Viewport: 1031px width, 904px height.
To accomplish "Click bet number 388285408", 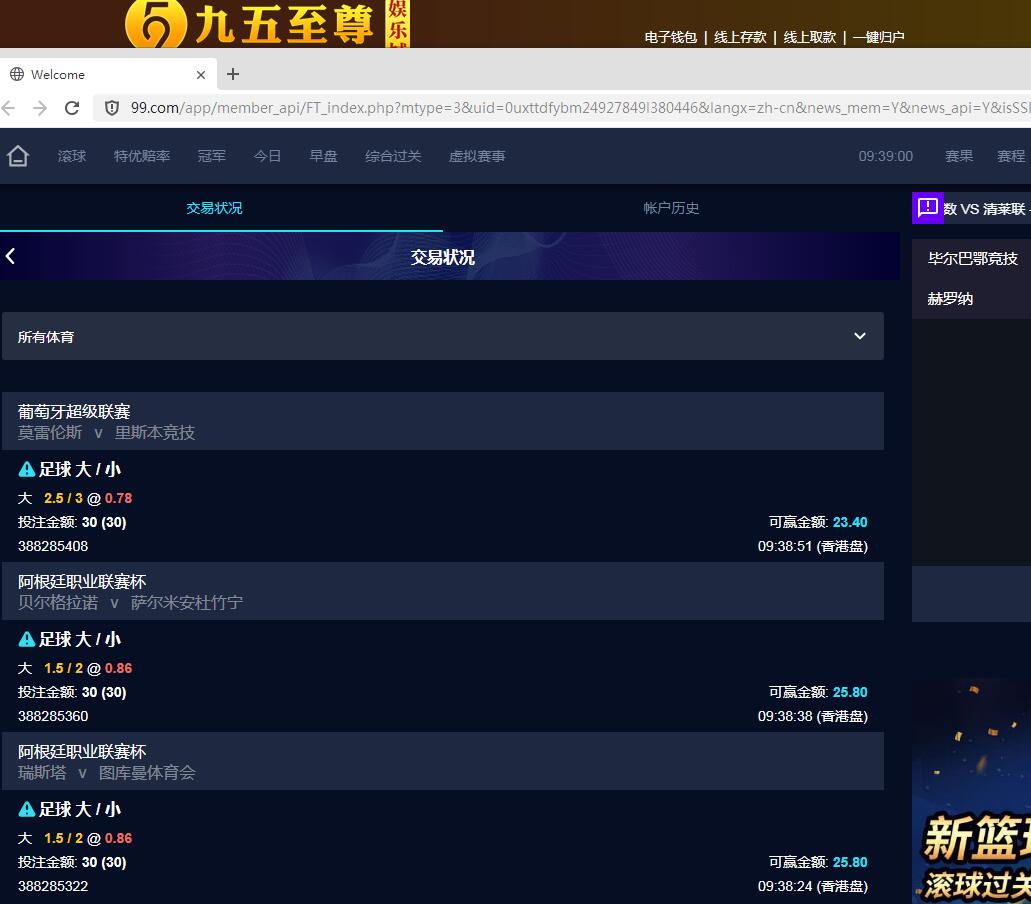I will click(53, 546).
